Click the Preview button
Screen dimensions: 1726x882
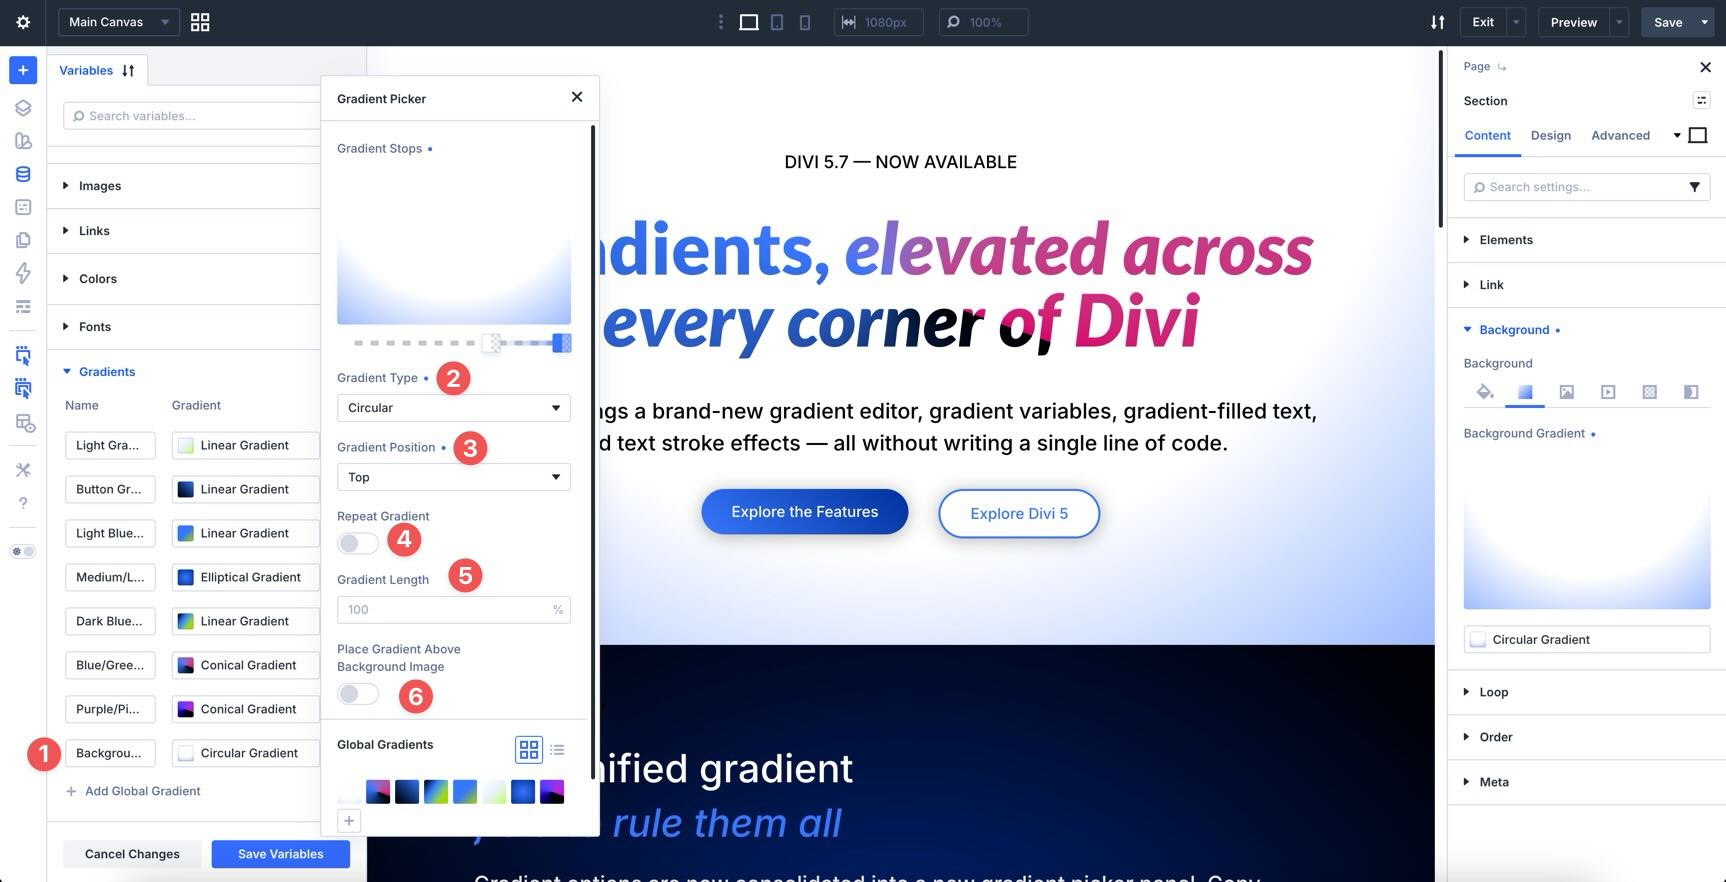point(1573,22)
